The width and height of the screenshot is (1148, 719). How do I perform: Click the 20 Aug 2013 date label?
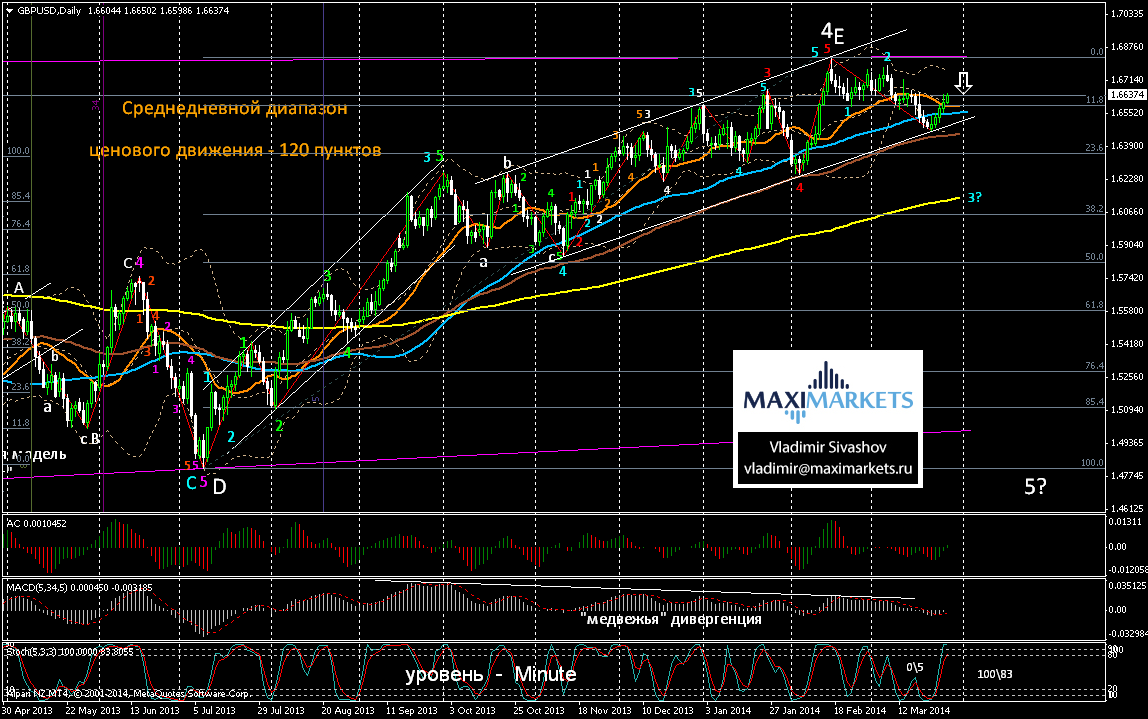[348, 710]
